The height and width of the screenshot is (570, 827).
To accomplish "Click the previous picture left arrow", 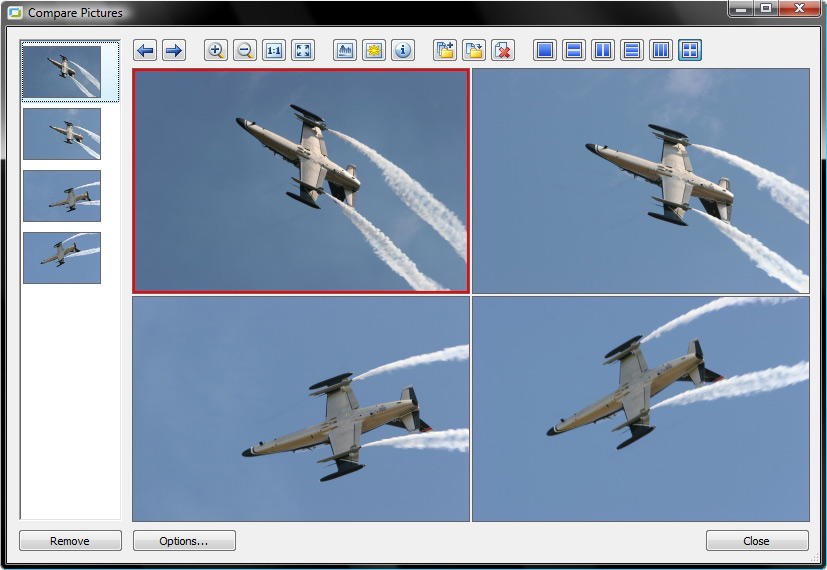I will 145,50.
